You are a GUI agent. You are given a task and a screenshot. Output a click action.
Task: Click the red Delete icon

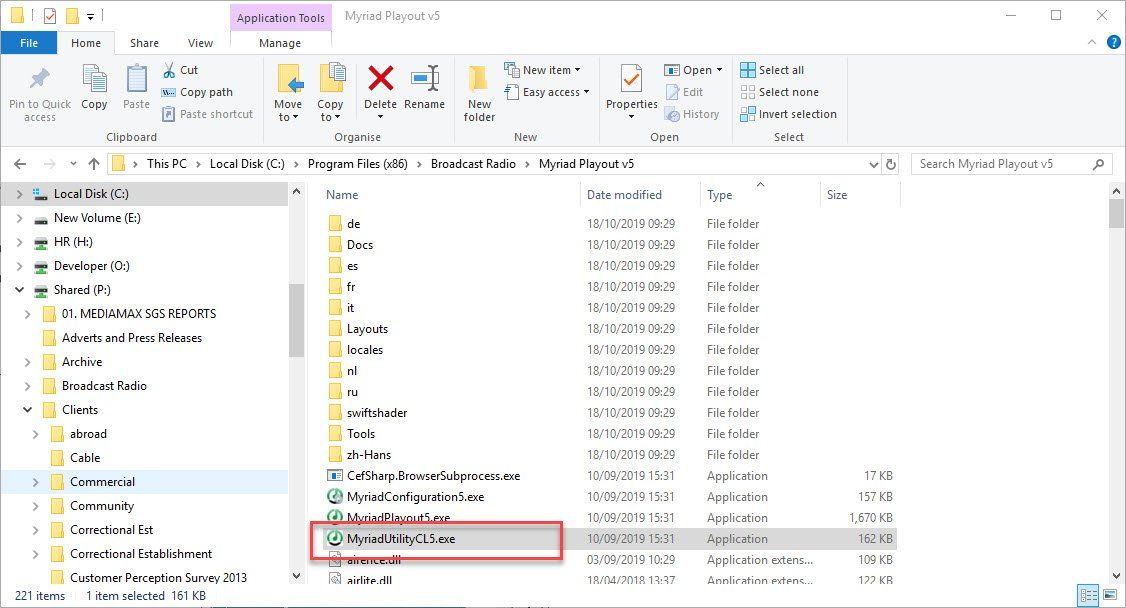click(x=381, y=78)
